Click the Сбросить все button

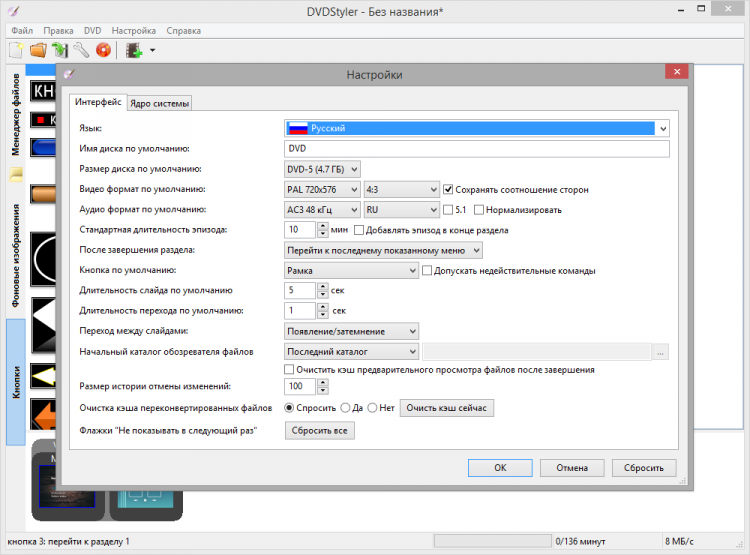[x=320, y=431]
